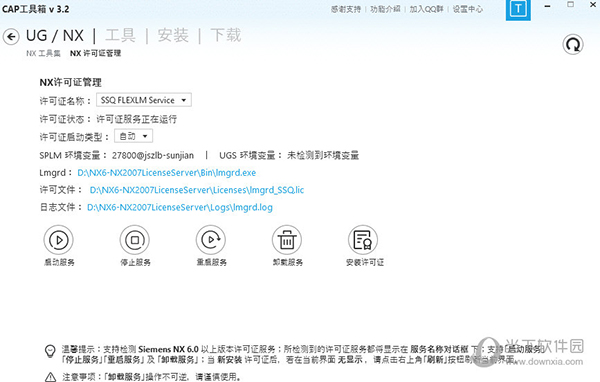Click the SPLM value 27800@jszlb-sunjian

coord(153,155)
